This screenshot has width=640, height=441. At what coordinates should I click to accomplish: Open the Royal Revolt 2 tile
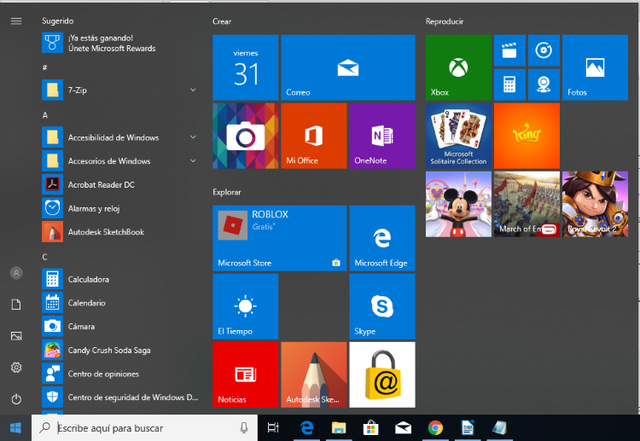pos(595,204)
